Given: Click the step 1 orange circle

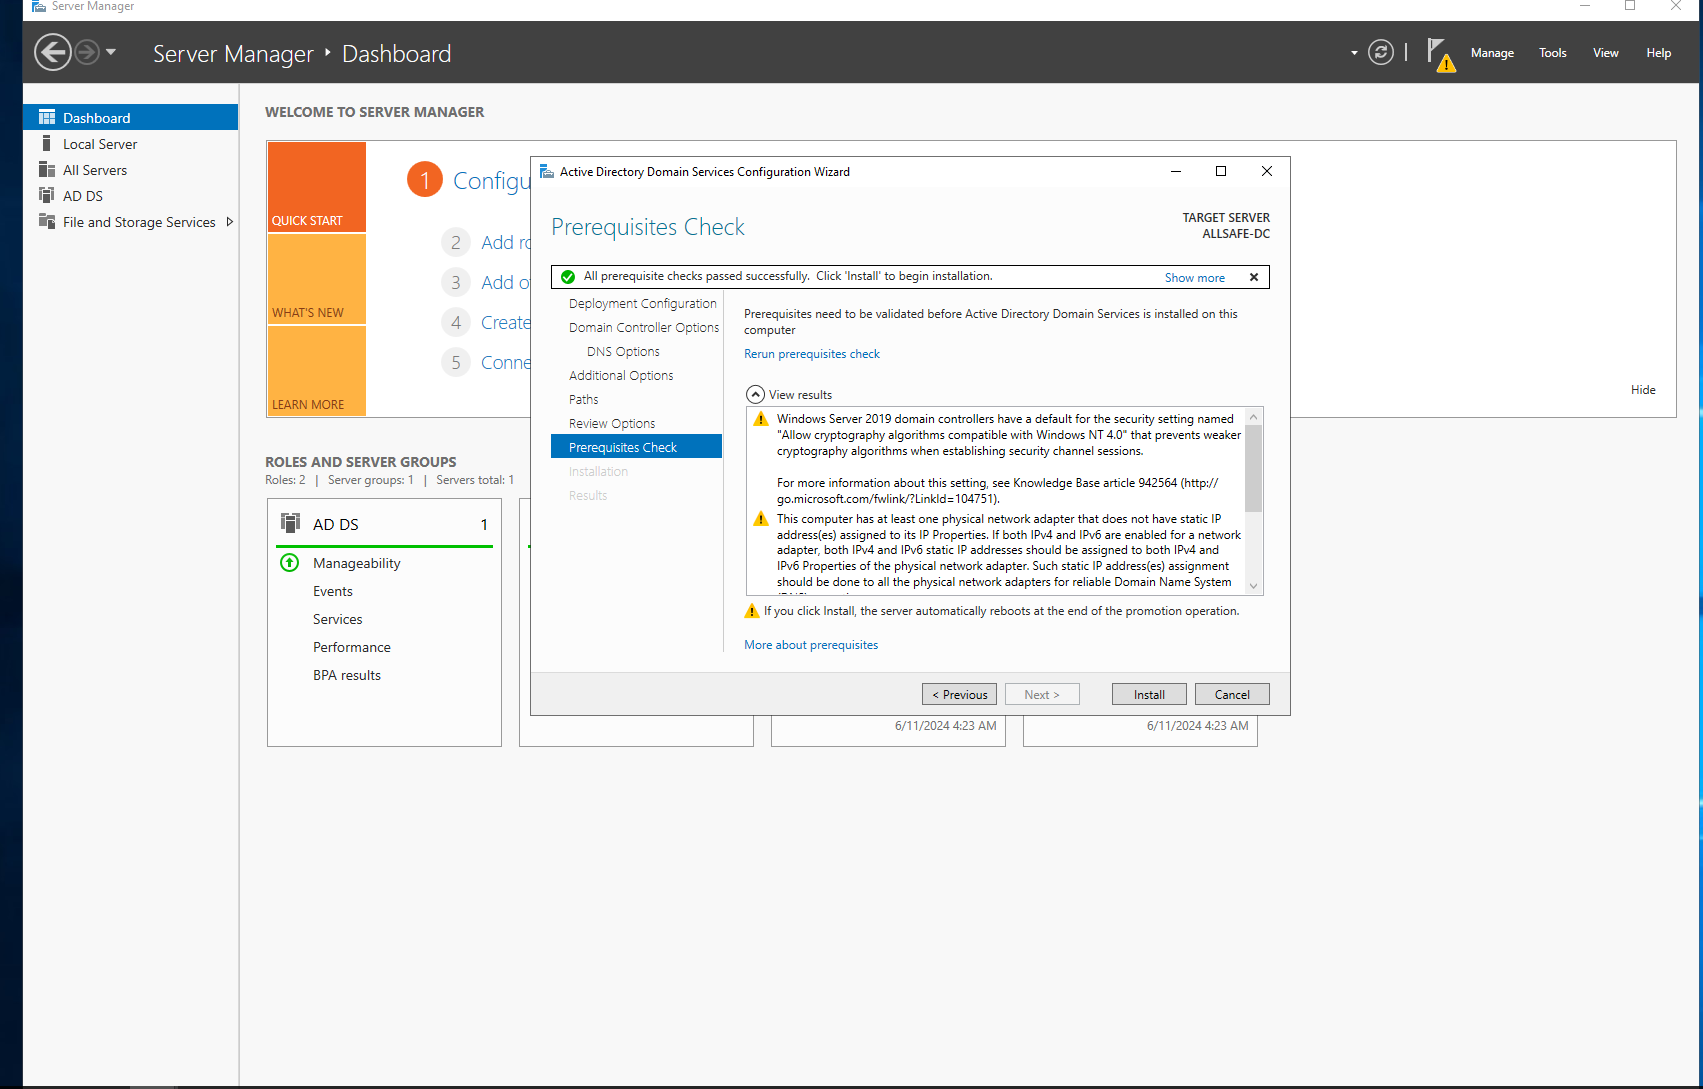Looking at the screenshot, I should pos(425,180).
